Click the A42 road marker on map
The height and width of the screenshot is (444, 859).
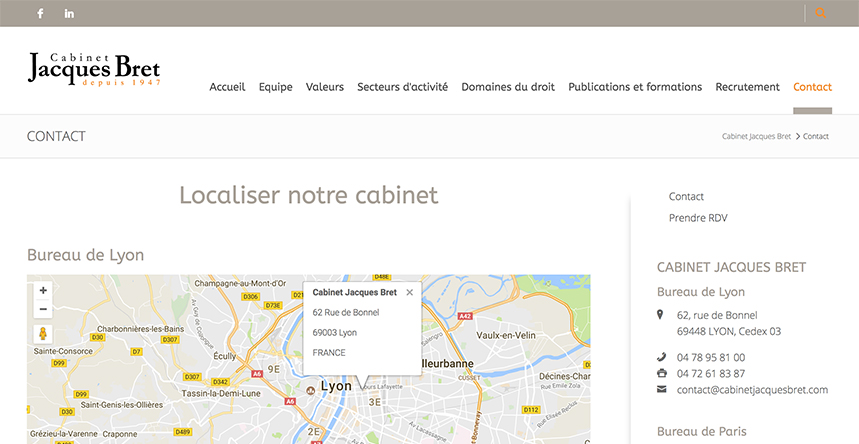[x=465, y=316]
